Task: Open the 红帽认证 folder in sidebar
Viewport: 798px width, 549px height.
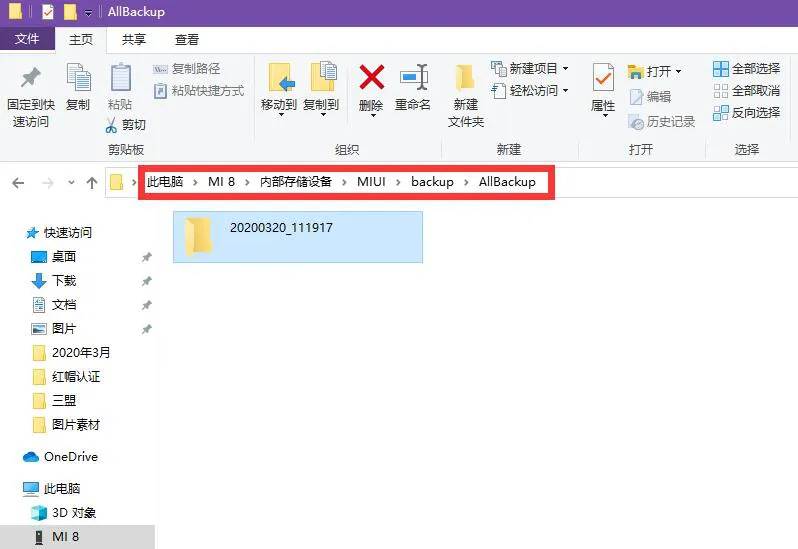Action: coord(66,377)
